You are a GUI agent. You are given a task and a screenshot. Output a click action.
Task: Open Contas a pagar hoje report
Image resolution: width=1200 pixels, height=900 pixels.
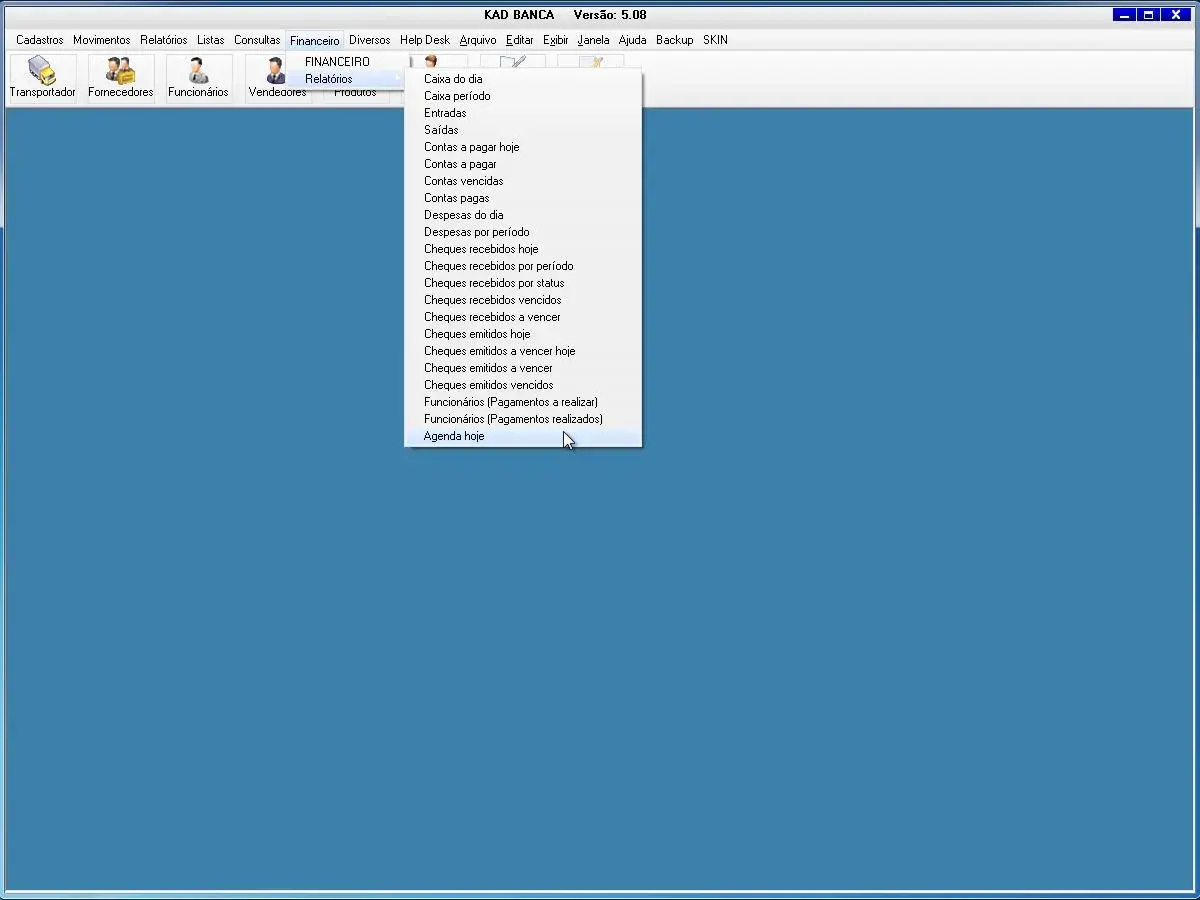[x=471, y=147]
